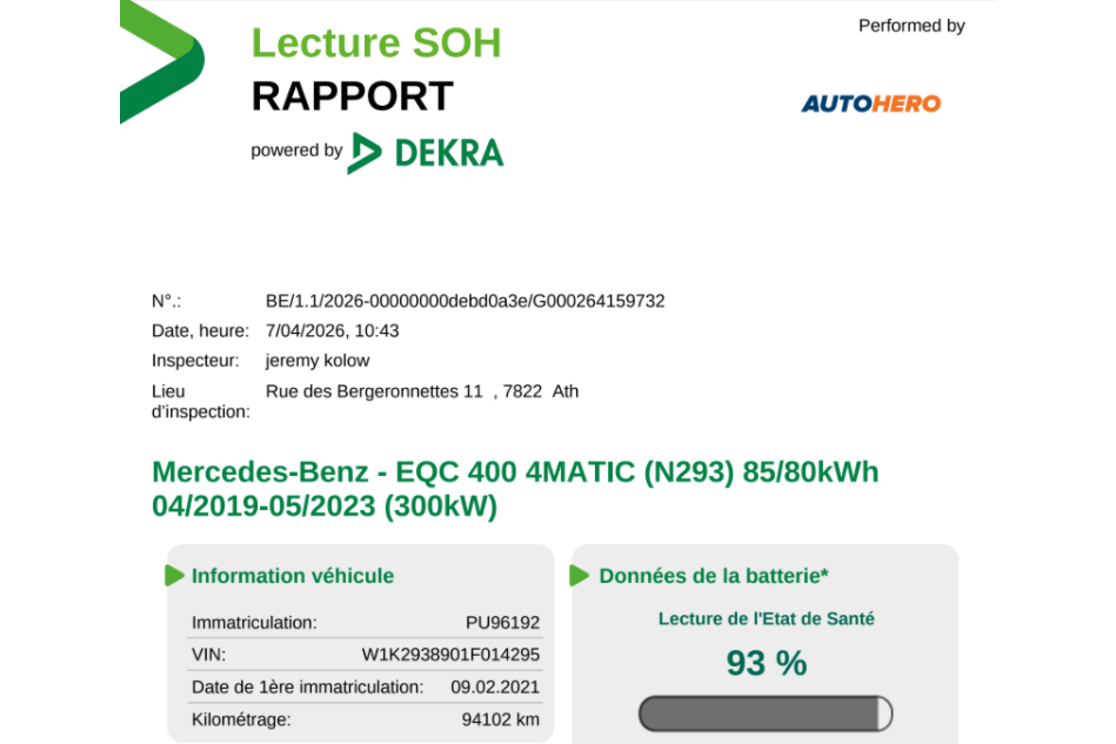Select the 'RAPPORT' heading
1116x744 pixels.
pyautogui.click(x=352, y=96)
